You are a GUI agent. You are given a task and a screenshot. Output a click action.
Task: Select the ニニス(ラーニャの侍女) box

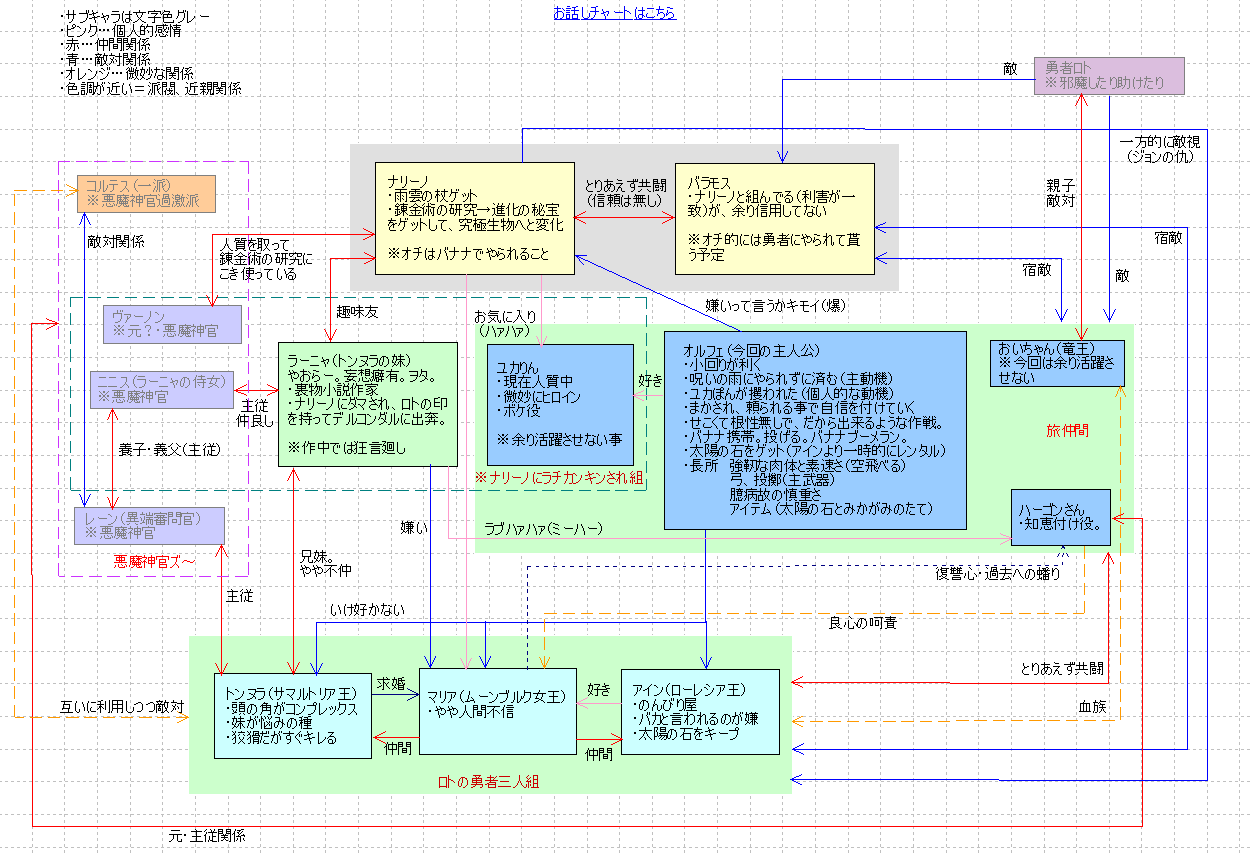point(162,389)
